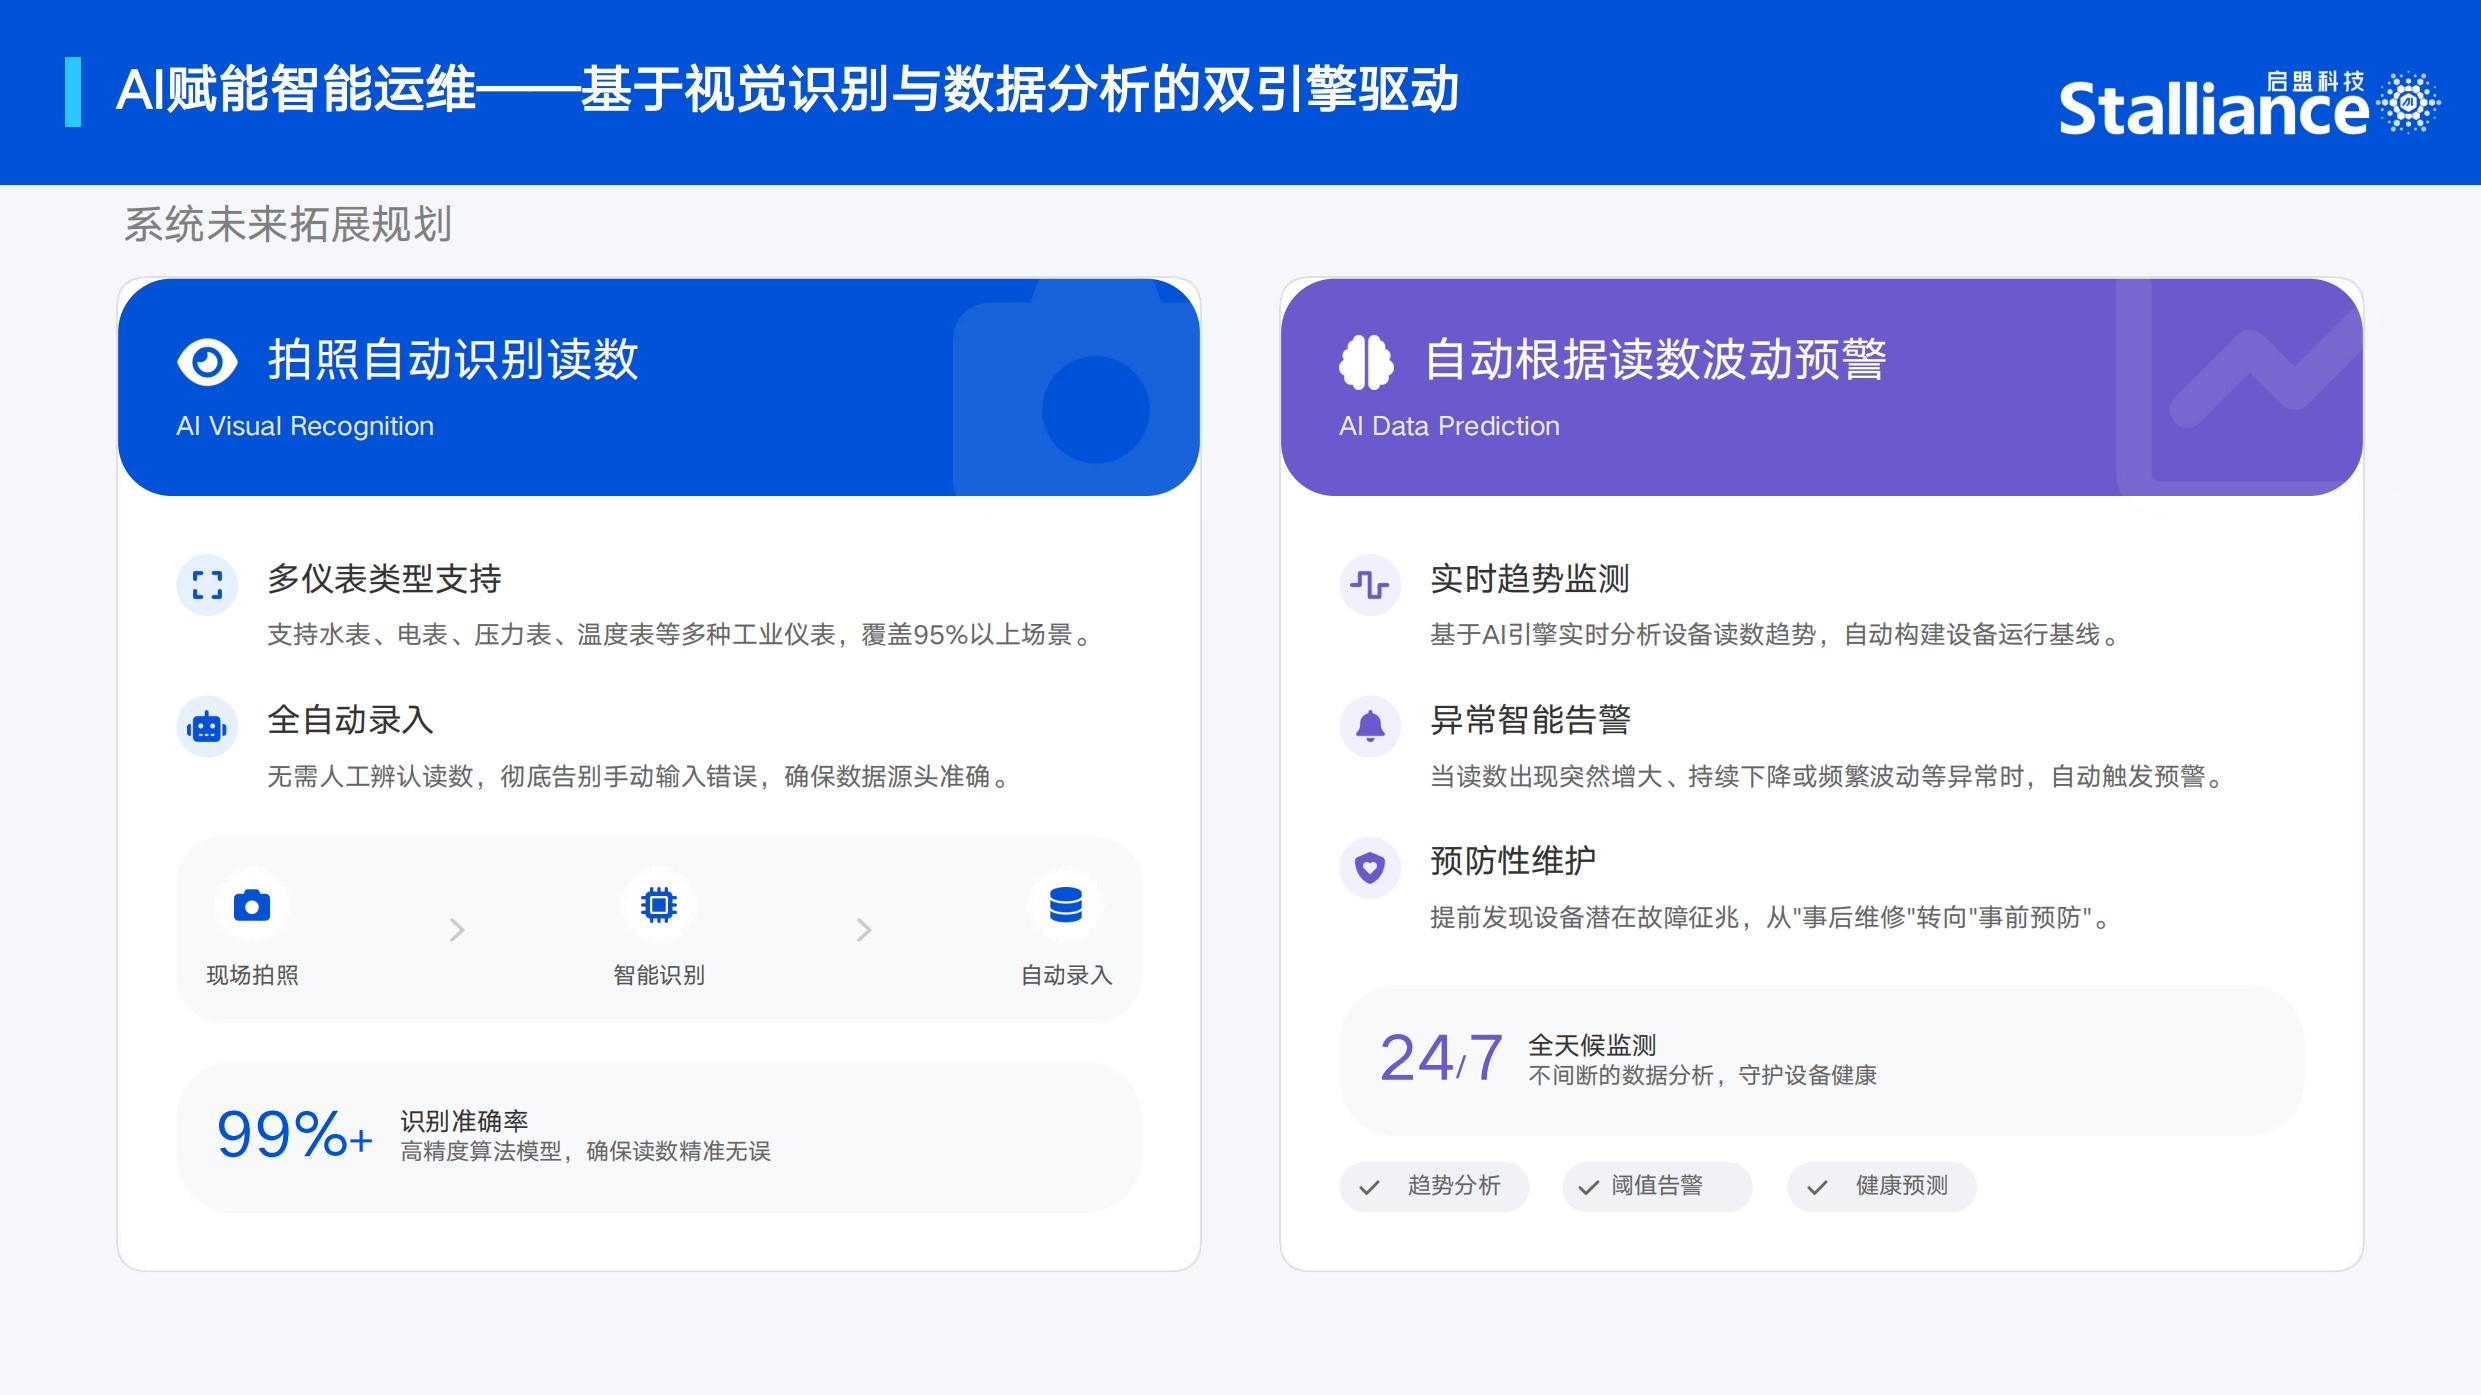Click the waveform icon for 实时趋势监测
Screen dimensions: 2481x1395
[1369, 585]
